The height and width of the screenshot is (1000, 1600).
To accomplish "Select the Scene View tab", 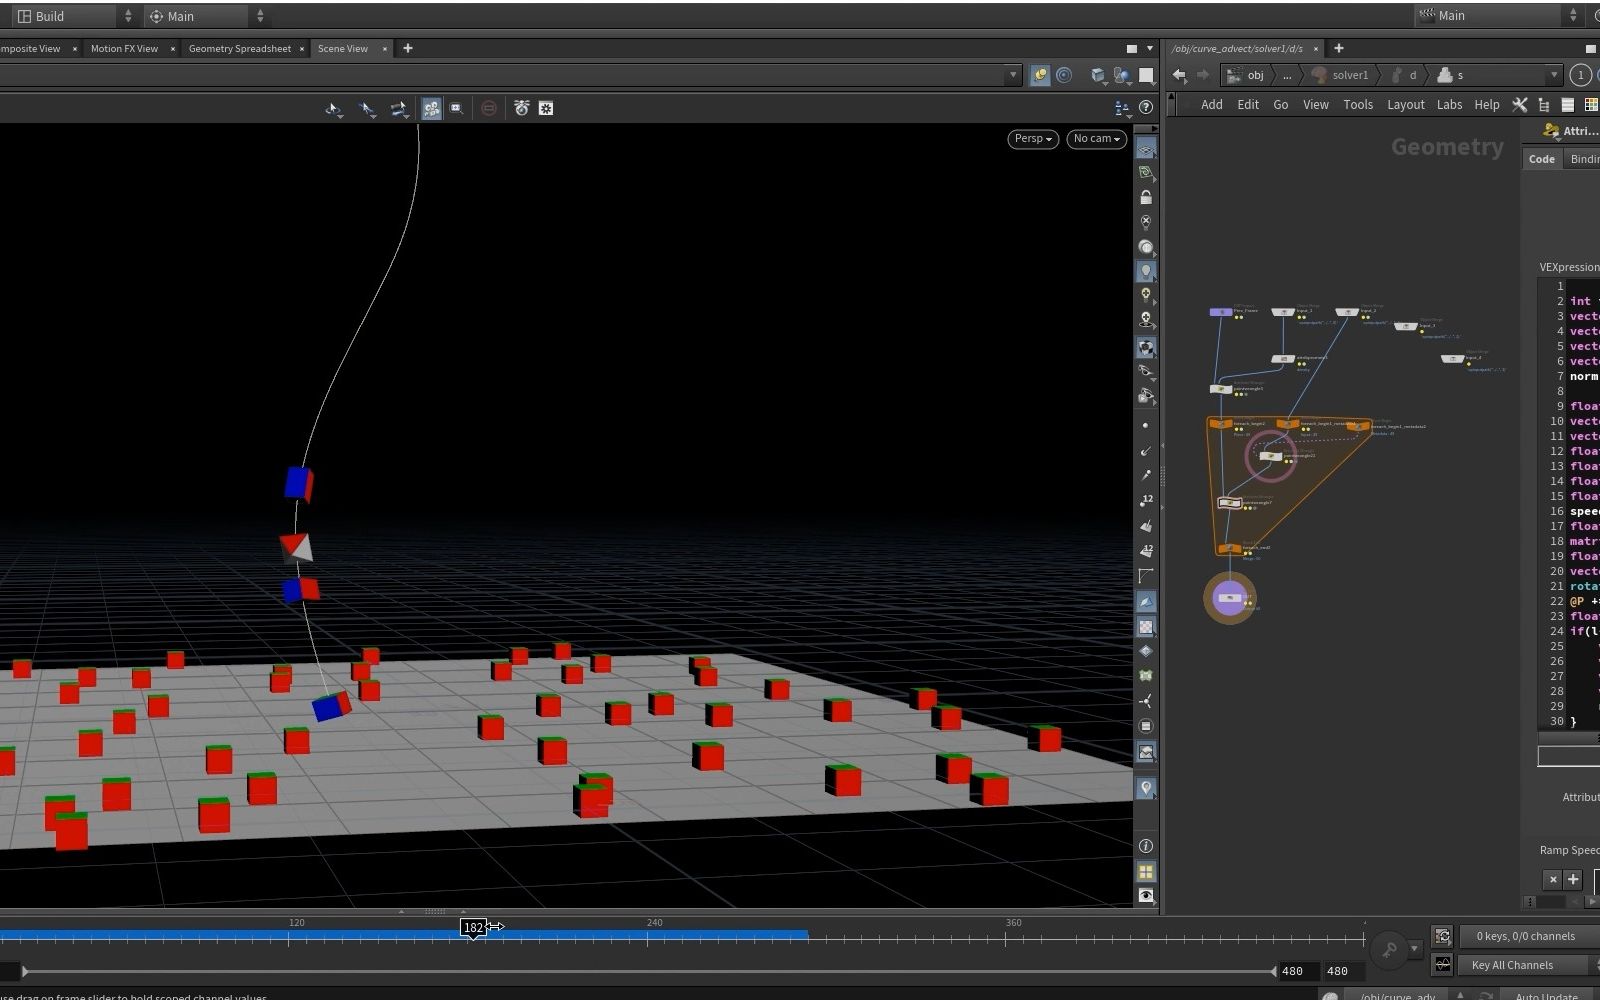I will point(343,48).
